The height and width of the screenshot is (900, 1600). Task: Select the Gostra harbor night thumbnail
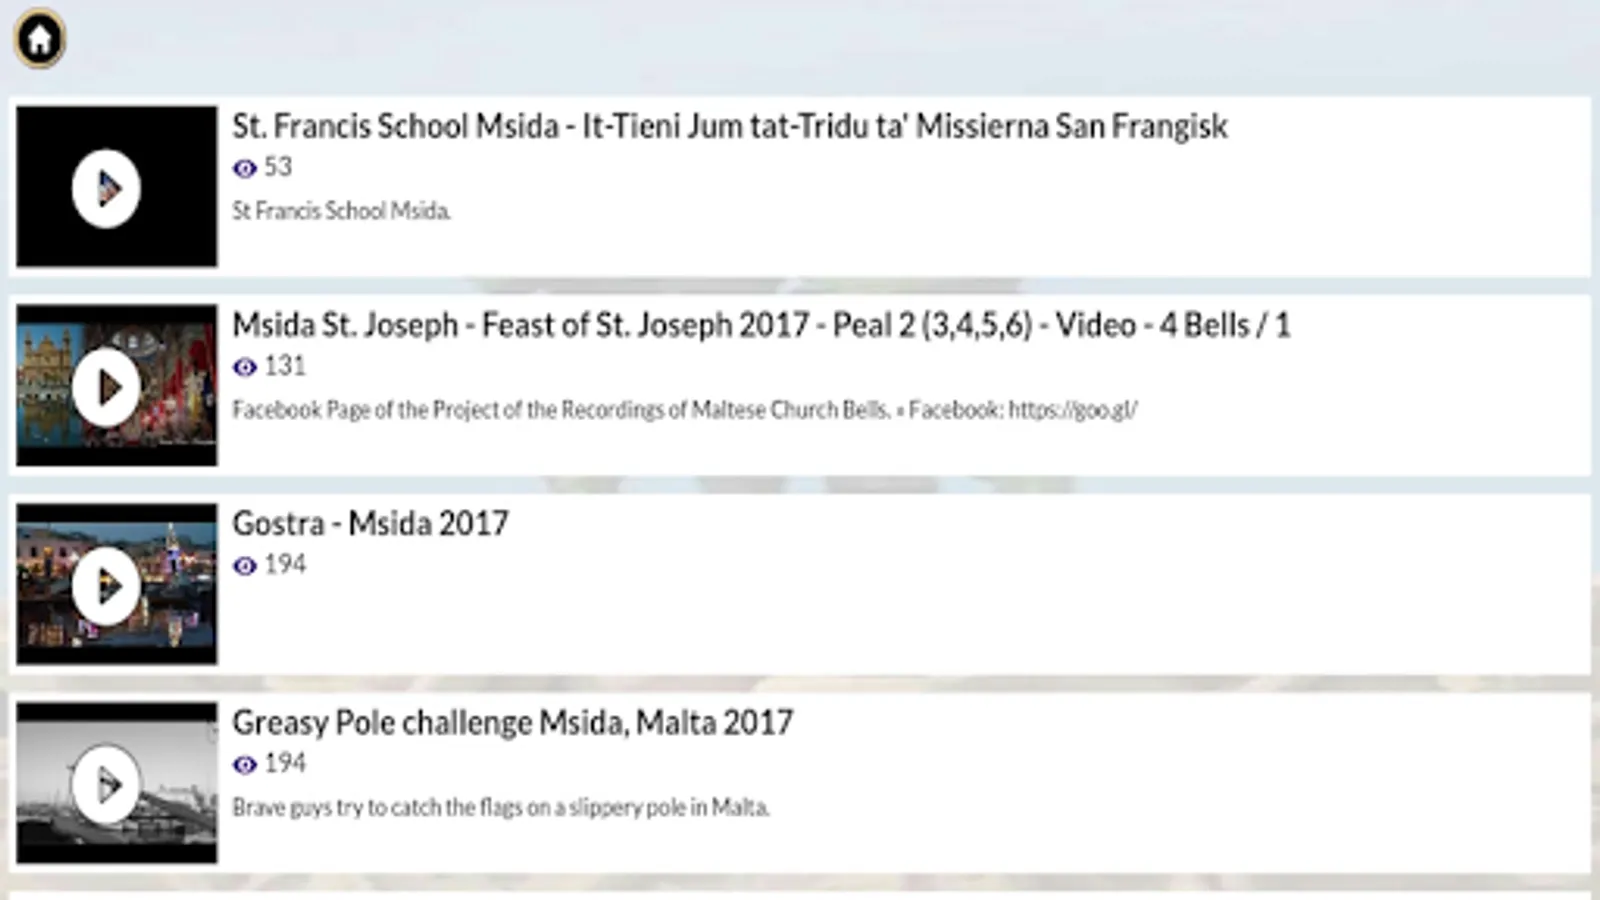click(x=116, y=584)
